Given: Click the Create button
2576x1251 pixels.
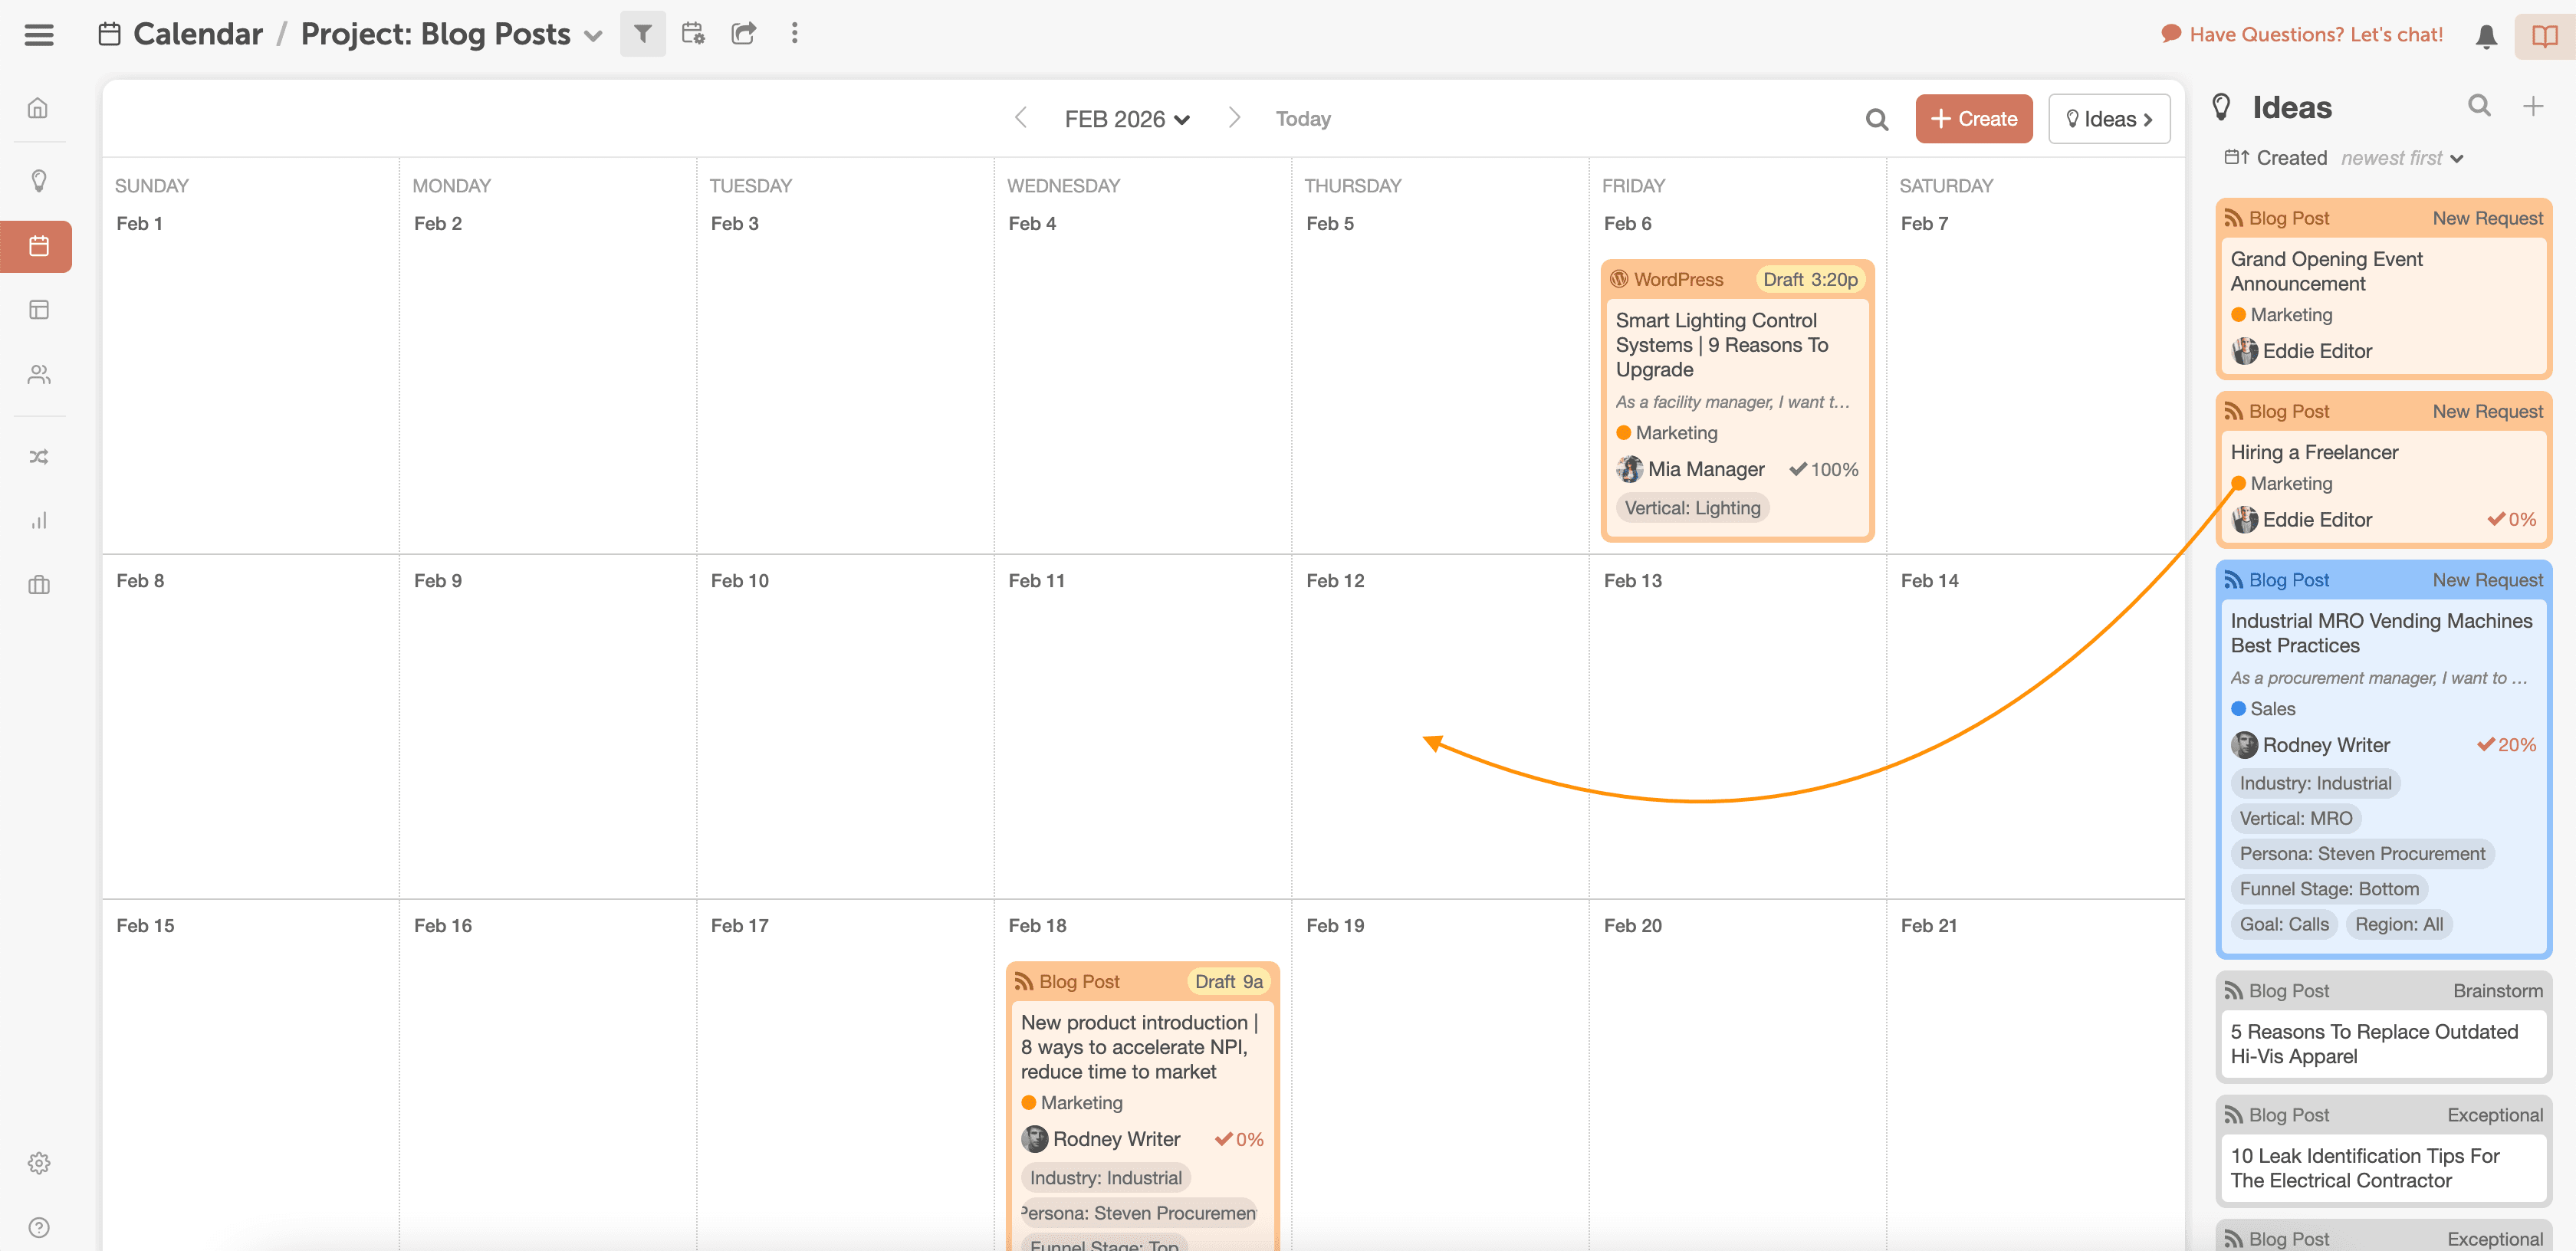Looking at the screenshot, I should pos(1972,119).
